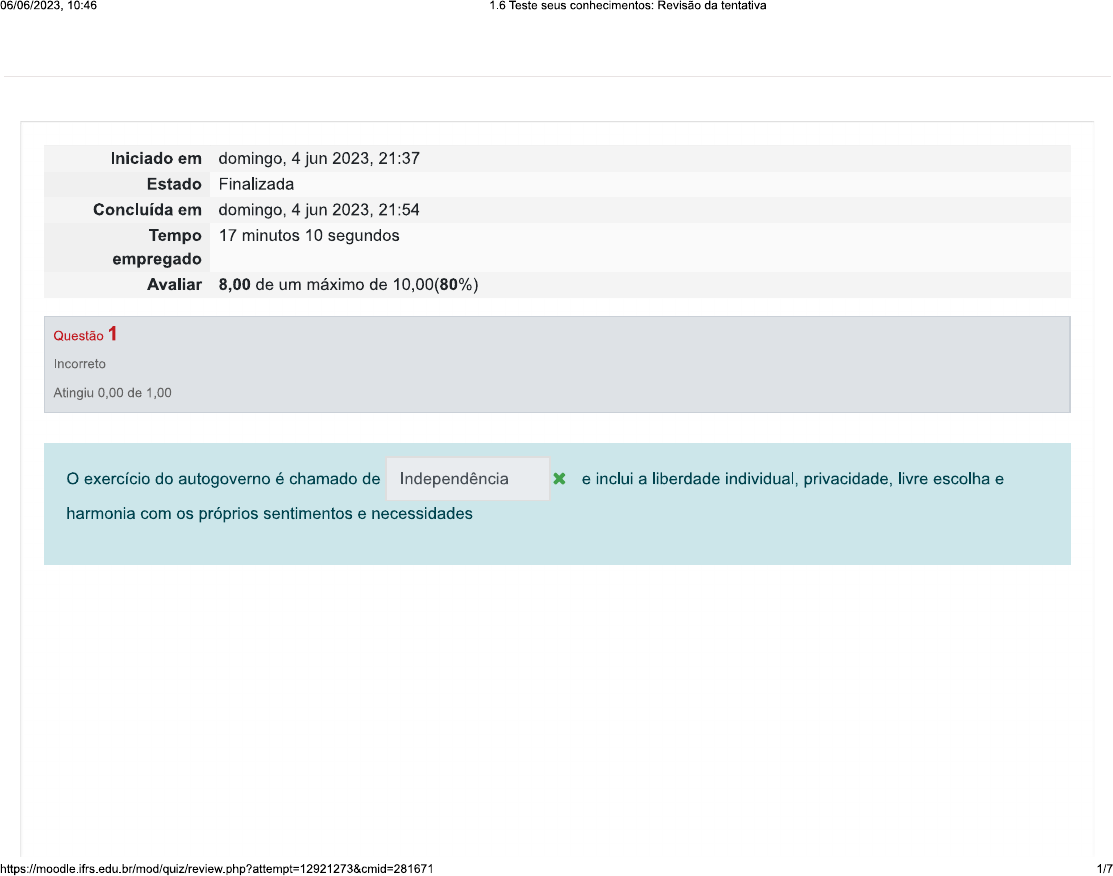Click the page title '1.6 Teste seus conhecimentos'
Viewport: 1113px width, 876px height.
click(x=569, y=6)
